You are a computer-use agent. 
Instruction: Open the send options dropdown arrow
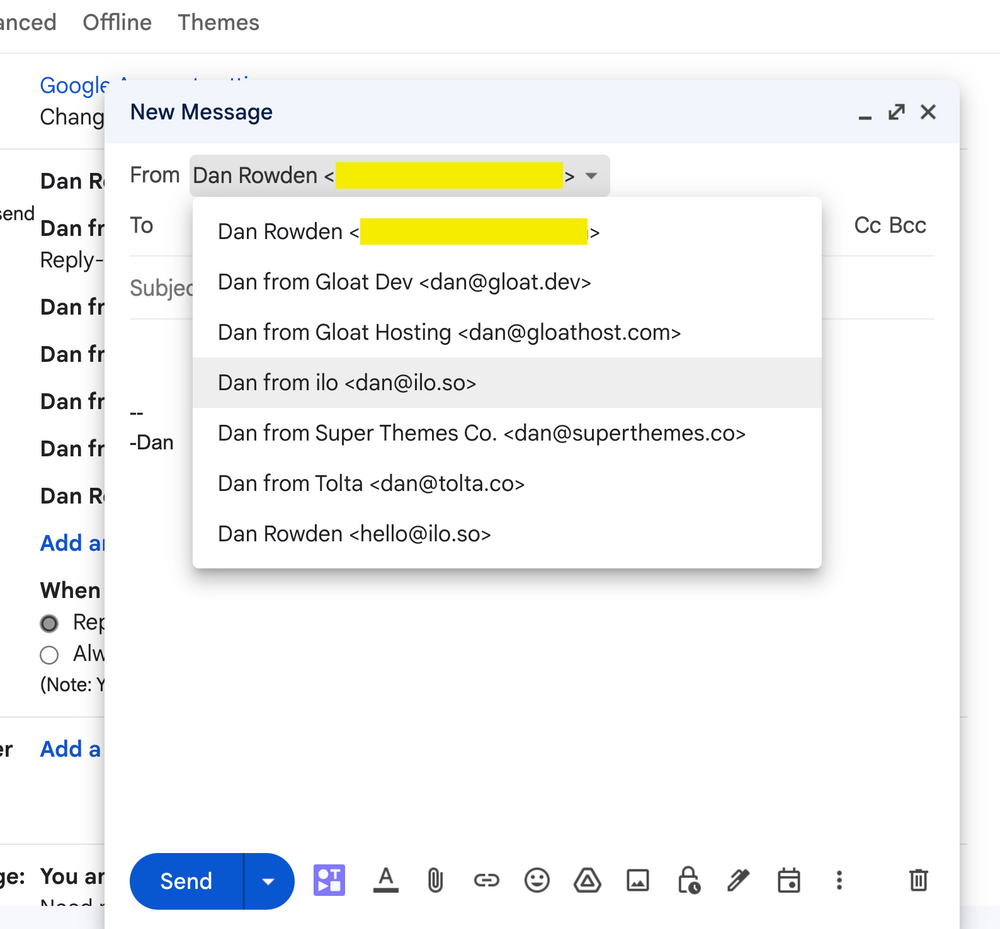(x=267, y=880)
